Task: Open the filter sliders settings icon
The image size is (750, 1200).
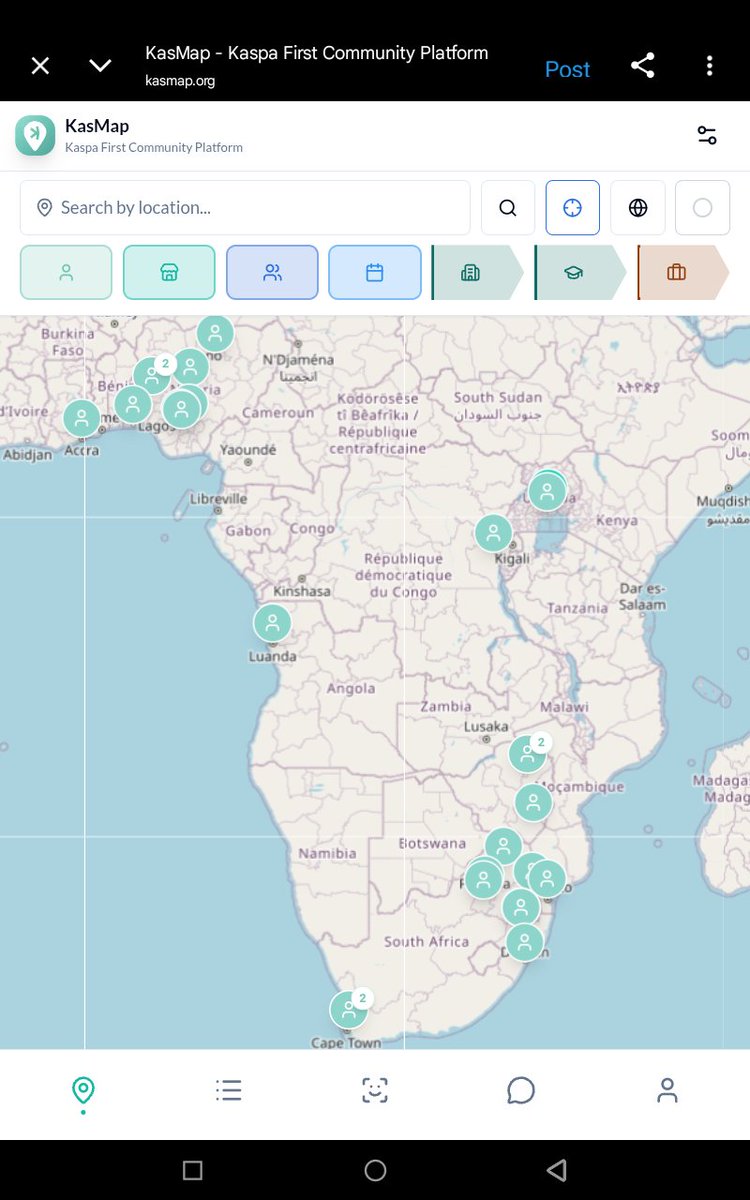Action: [707, 135]
